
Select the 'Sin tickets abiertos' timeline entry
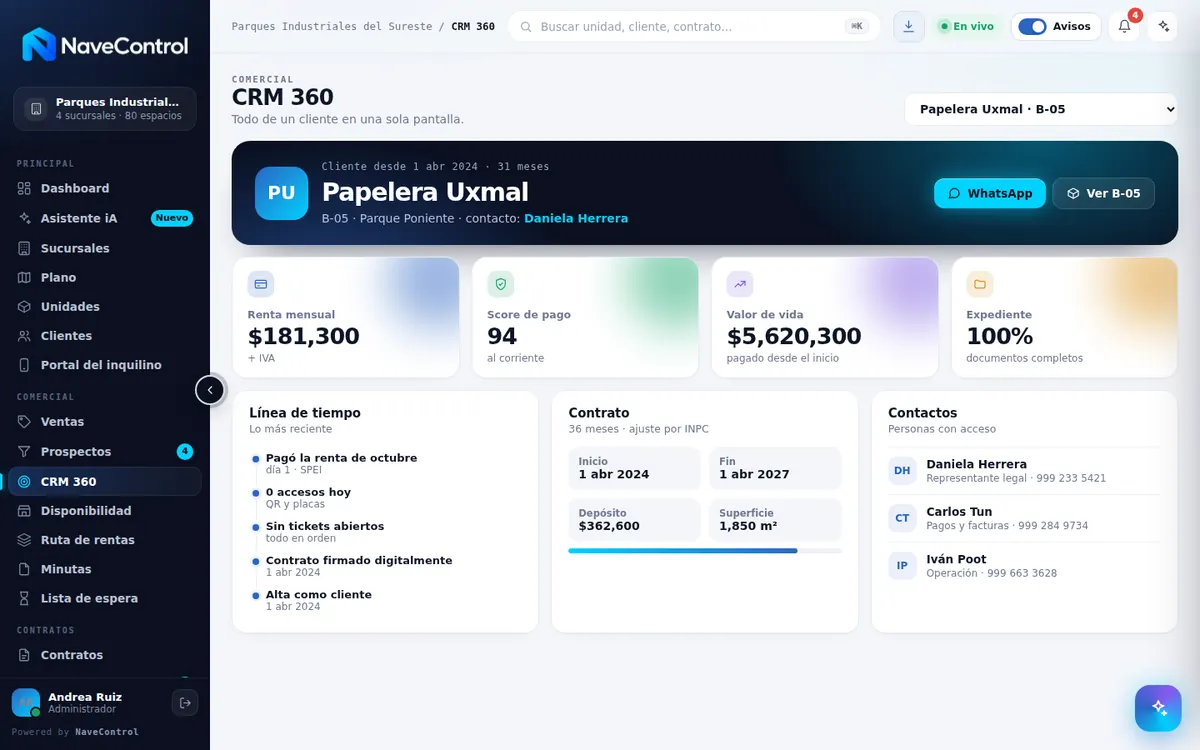pos(325,531)
